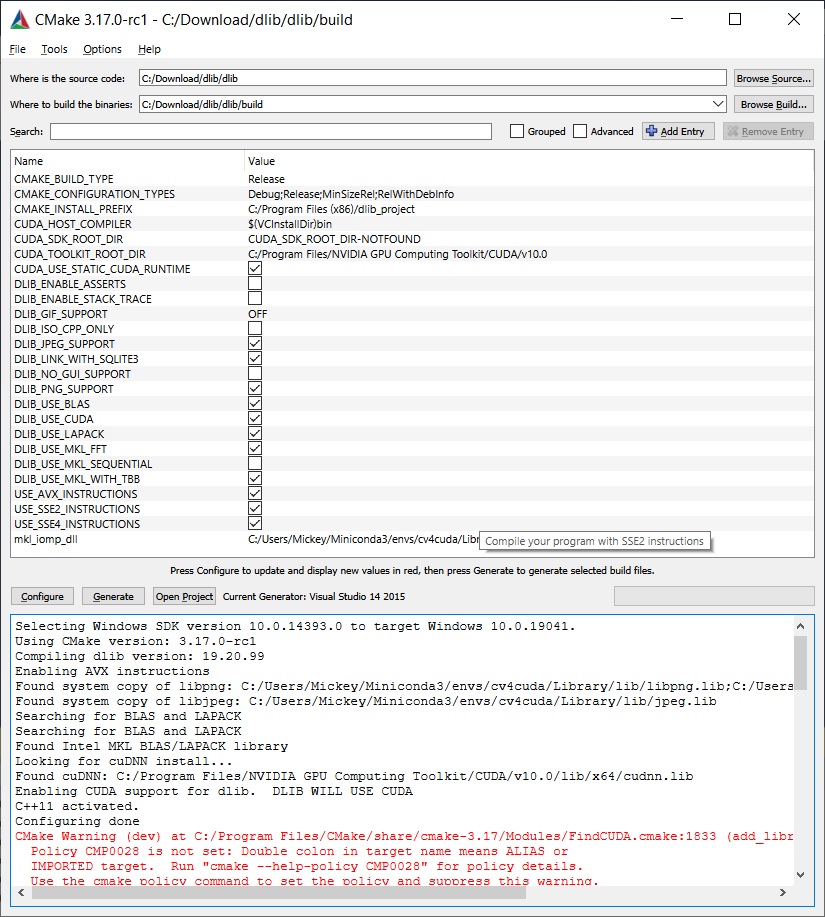The image size is (825, 917).
Task: Expand the build binaries path dropdown
Action: (719, 103)
